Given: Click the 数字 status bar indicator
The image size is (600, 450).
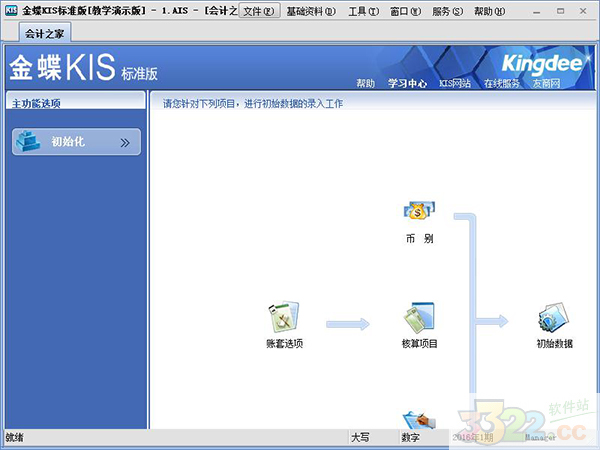Looking at the screenshot, I should 410,437.
